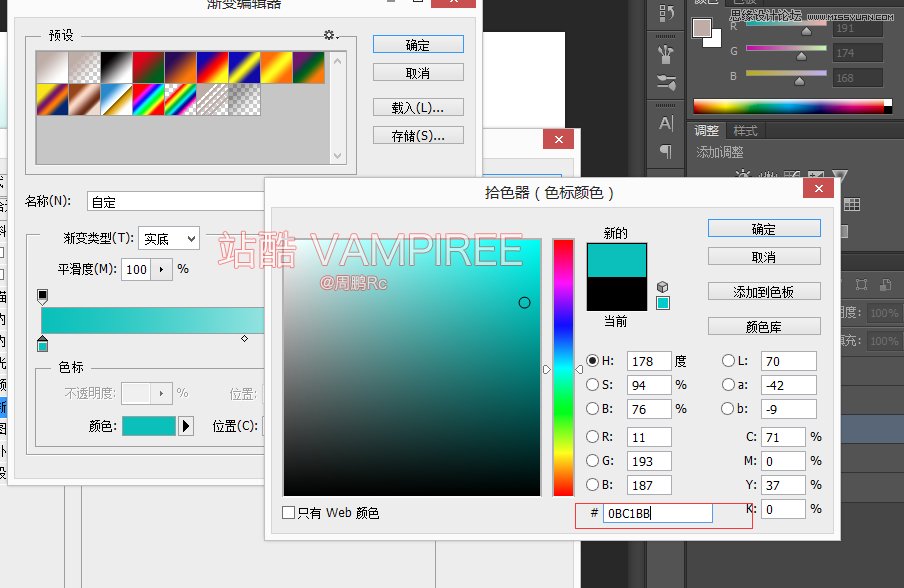The width and height of the screenshot is (904, 588).
Task: Open the color stop 颜色 flyout arrow
Action: pyautogui.click(x=186, y=426)
